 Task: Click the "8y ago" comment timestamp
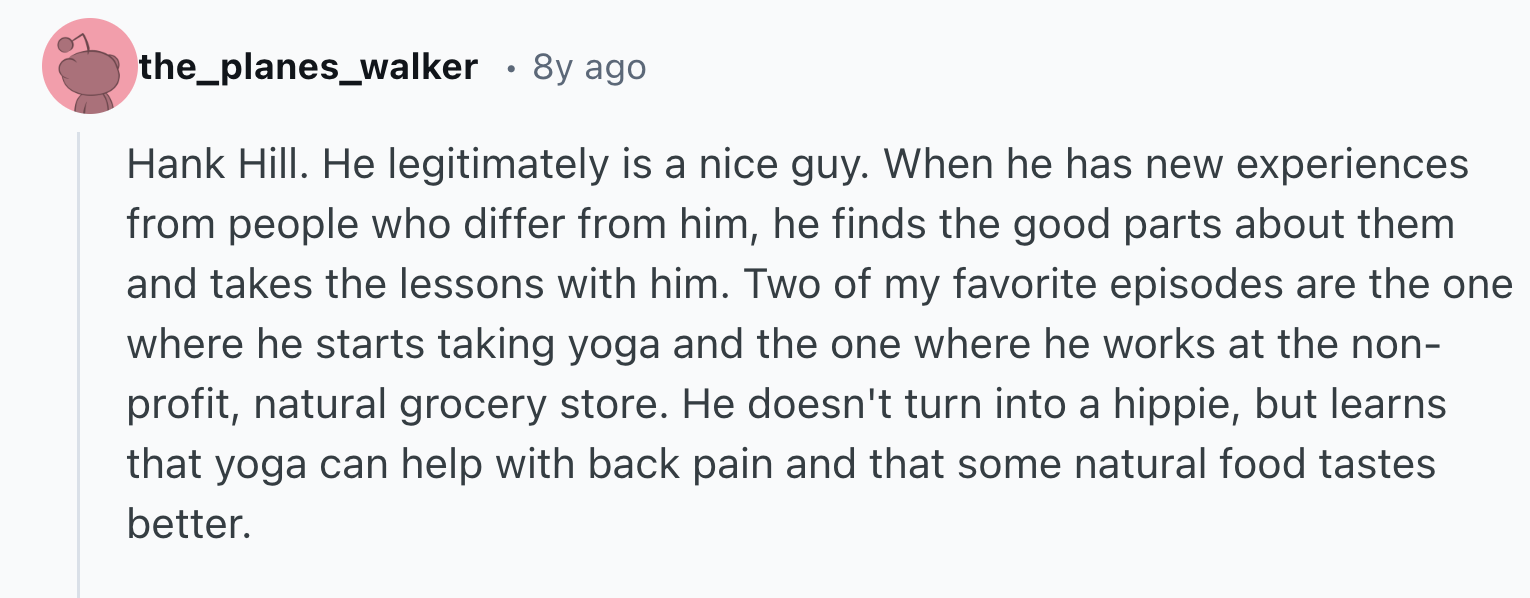pyautogui.click(x=590, y=67)
